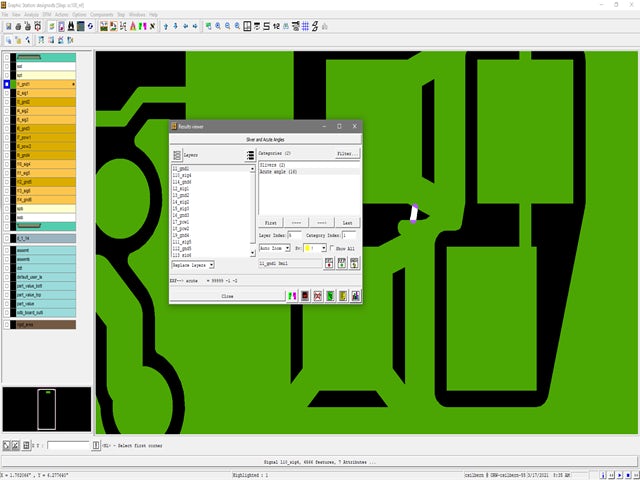Click the histogram icon at dialog bottom right
640x480 pixels.
coord(354,296)
